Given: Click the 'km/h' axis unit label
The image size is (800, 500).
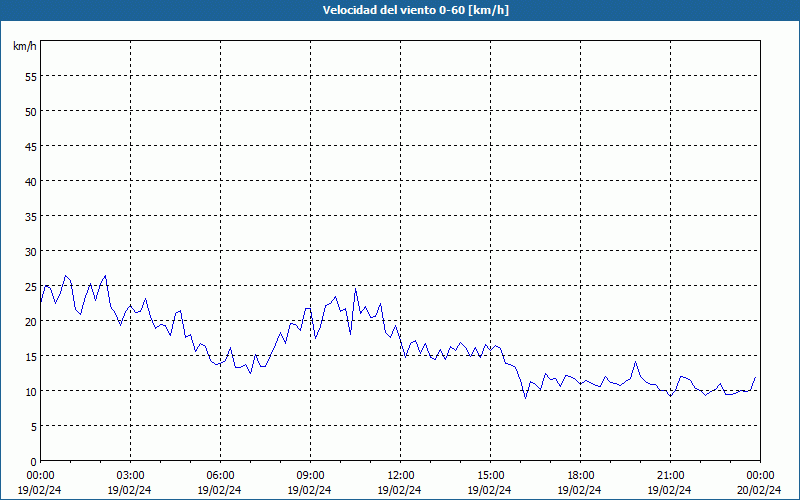Looking at the screenshot, I should [x=25, y=46].
